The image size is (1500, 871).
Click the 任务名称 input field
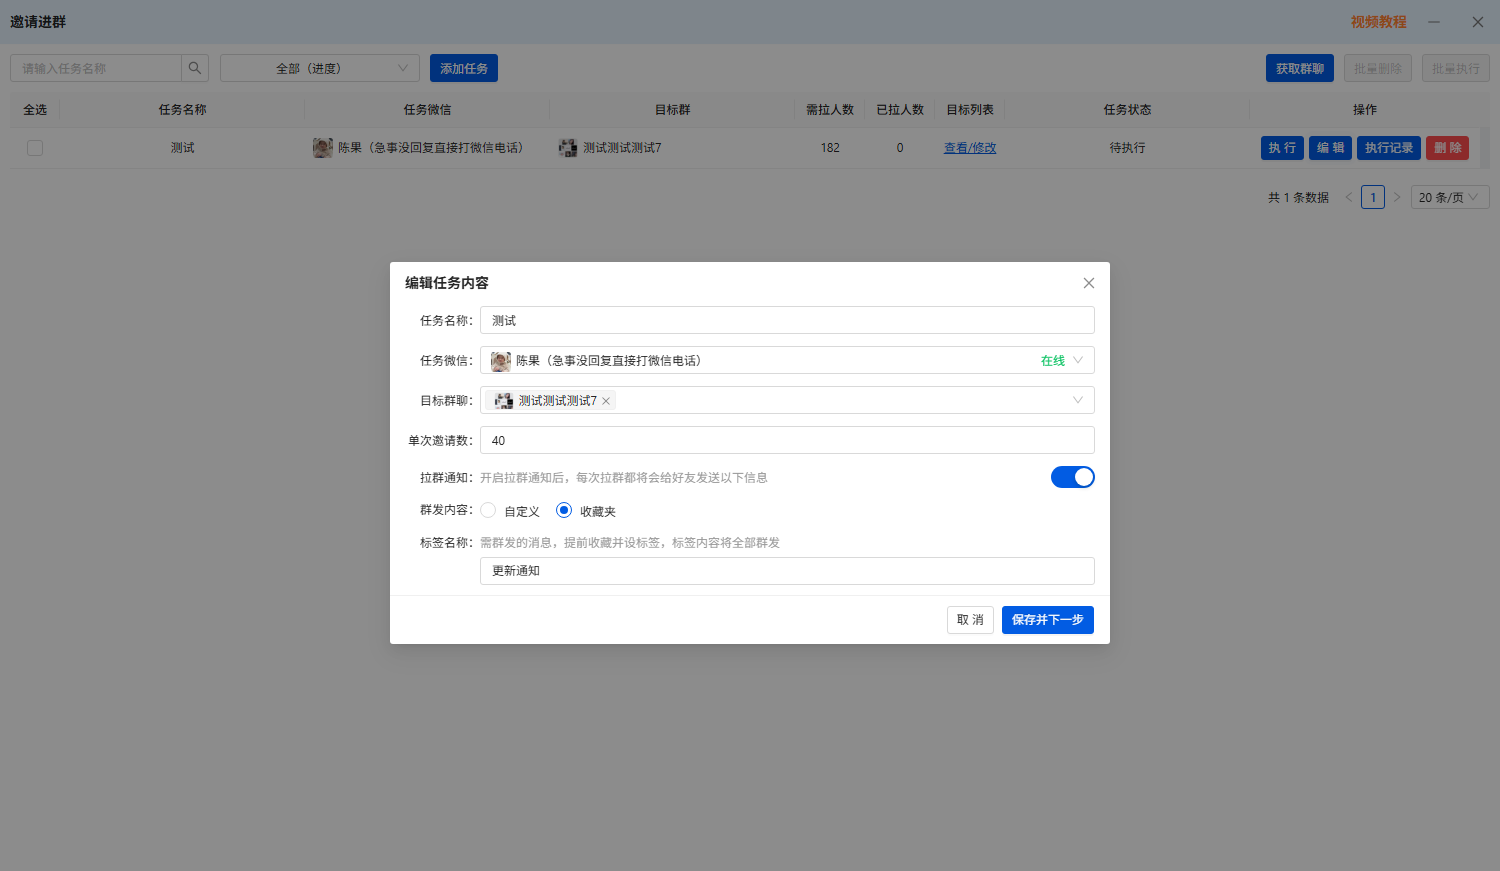(x=787, y=320)
